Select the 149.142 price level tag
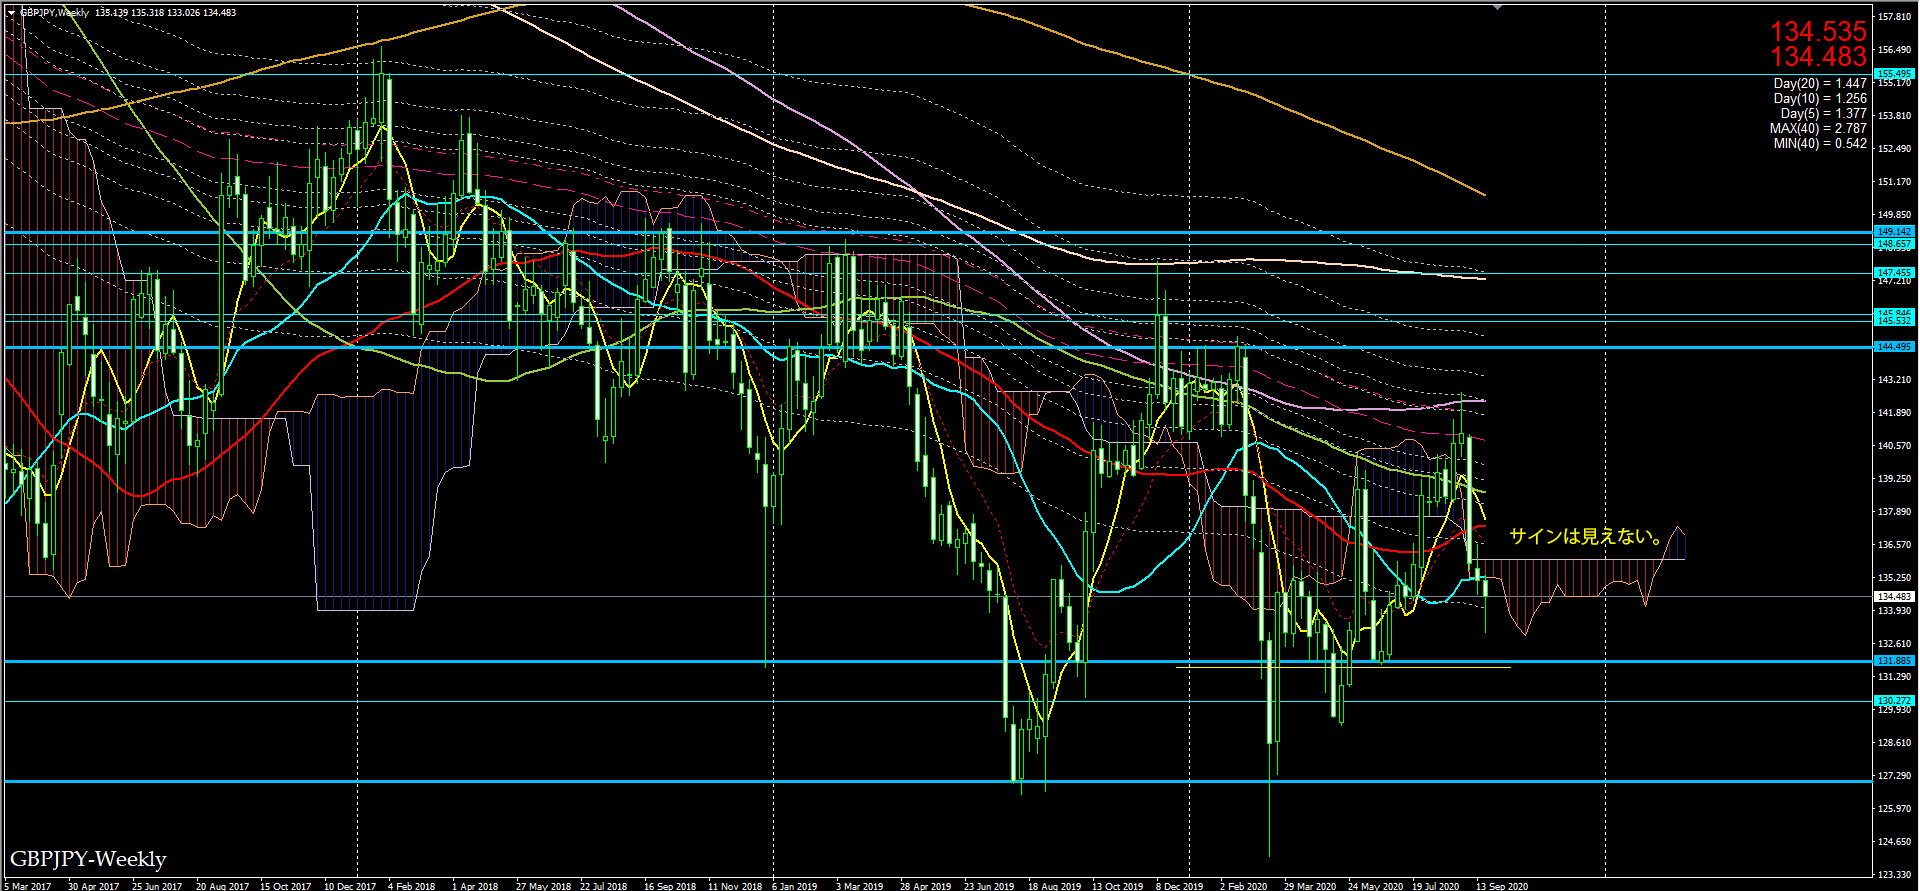This screenshot has height=891, width=1920. (x=1894, y=232)
